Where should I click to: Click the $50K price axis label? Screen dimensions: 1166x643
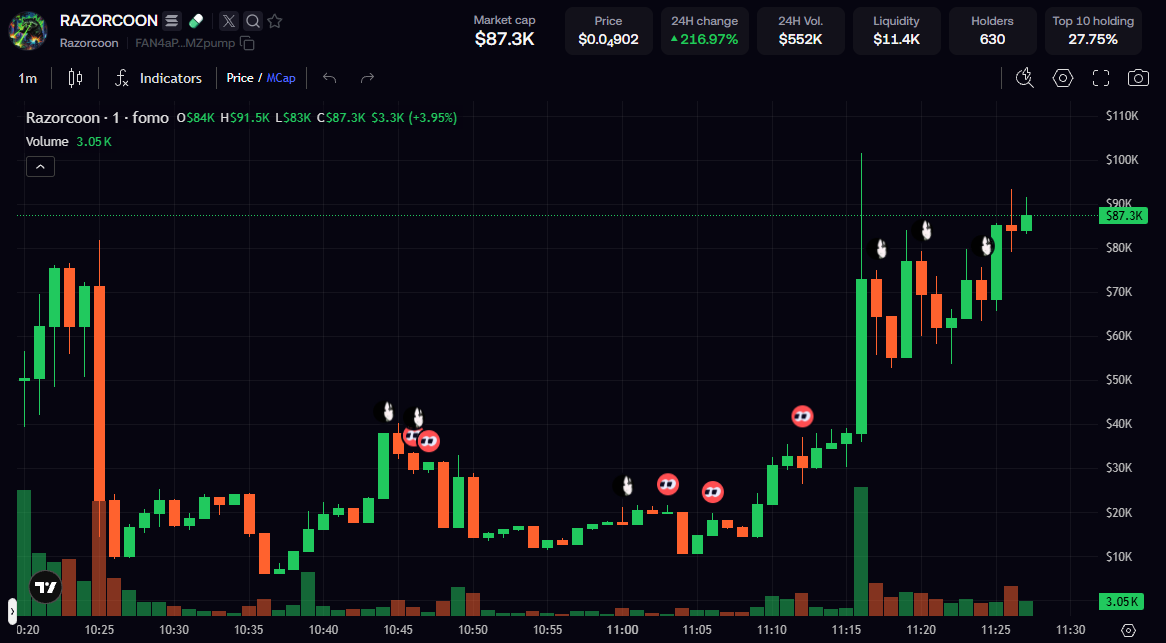(1120, 380)
